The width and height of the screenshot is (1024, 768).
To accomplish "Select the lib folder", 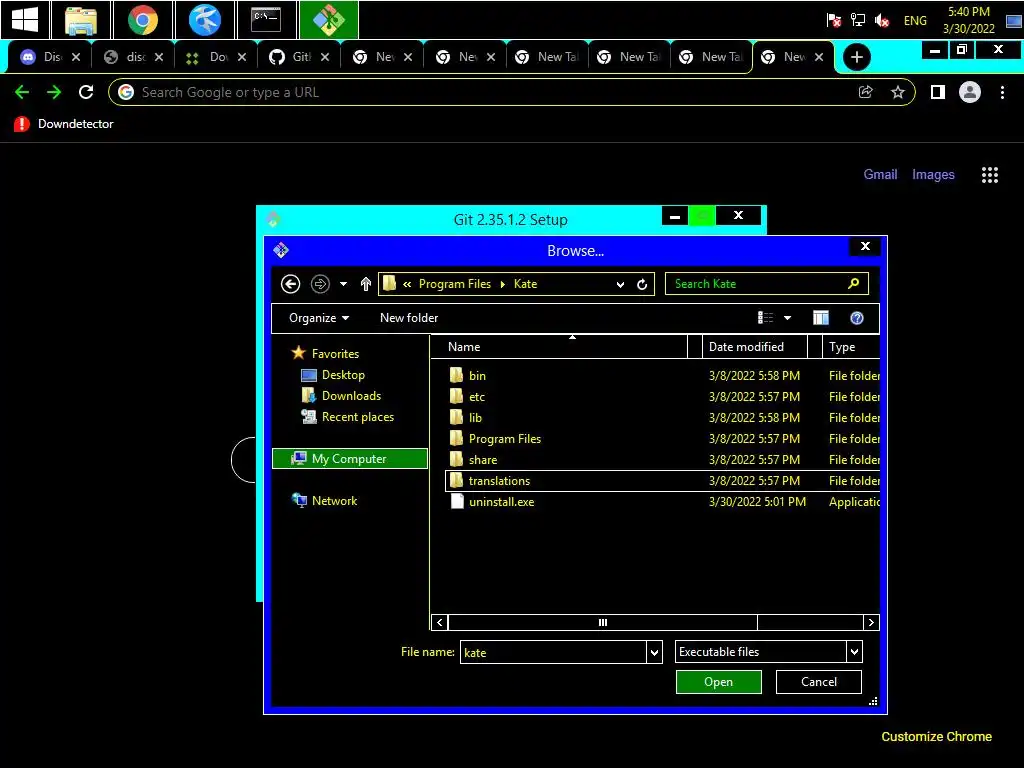I will click(x=475, y=418).
